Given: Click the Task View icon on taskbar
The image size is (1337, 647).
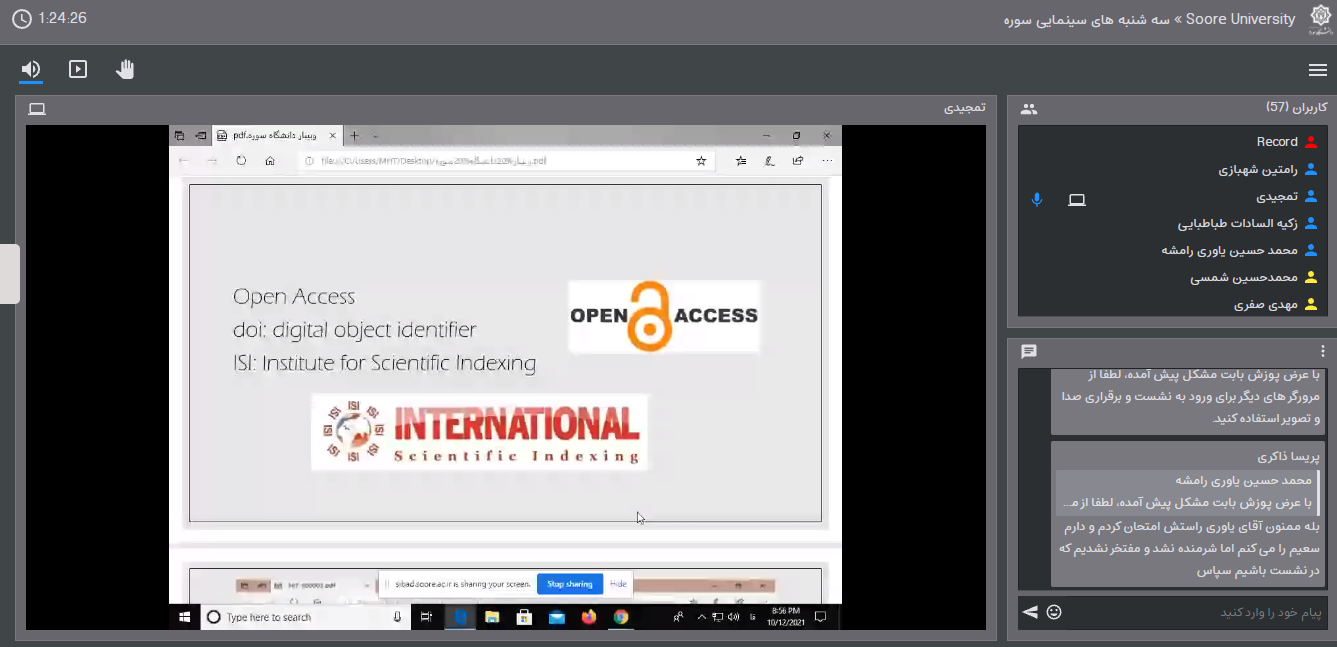Looking at the screenshot, I should pos(427,618).
